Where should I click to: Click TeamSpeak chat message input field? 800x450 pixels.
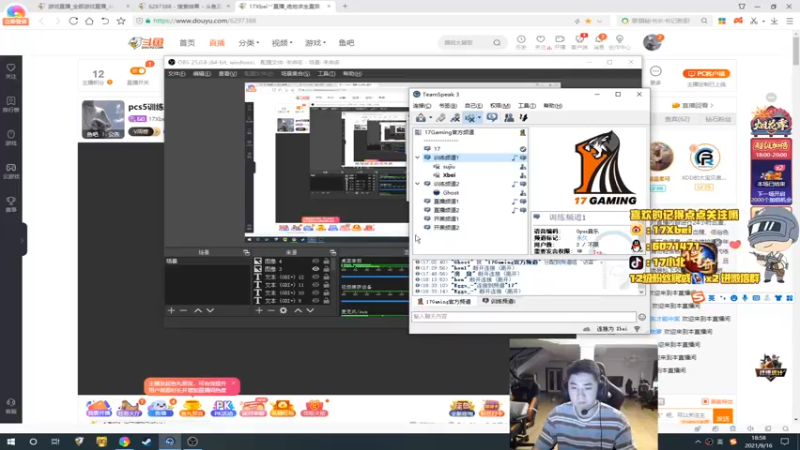pos(523,316)
